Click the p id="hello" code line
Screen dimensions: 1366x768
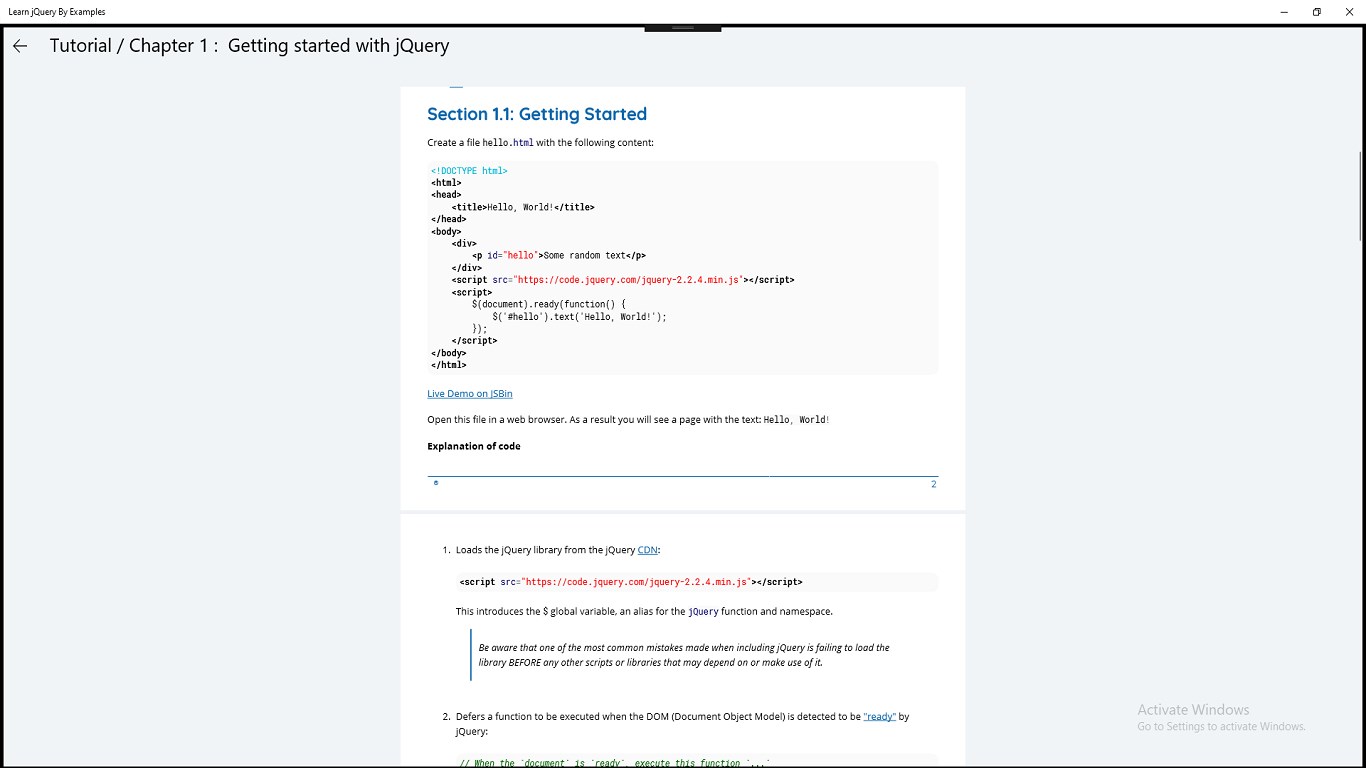pyautogui.click(x=559, y=255)
